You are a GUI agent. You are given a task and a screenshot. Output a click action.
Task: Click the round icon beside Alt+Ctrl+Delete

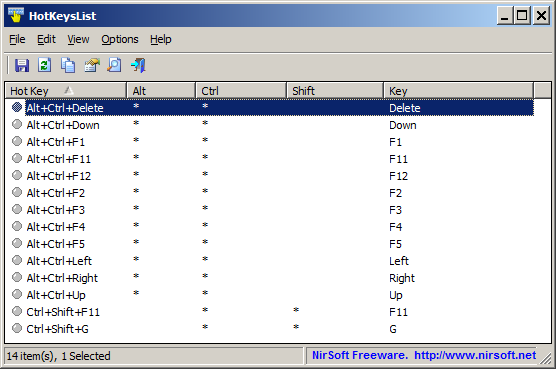[x=17, y=107]
